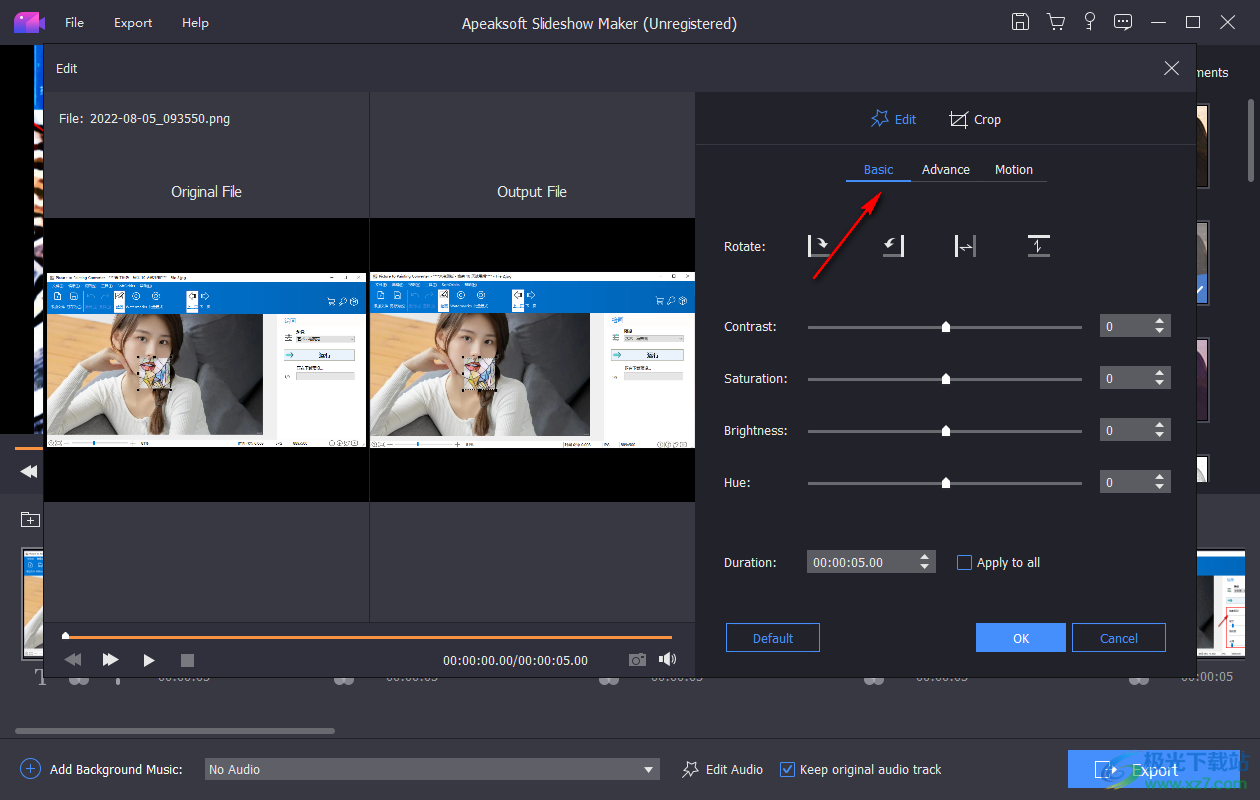Switch to the Crop tool
This screenshot has height=800, width=1260.
point(975,119)
